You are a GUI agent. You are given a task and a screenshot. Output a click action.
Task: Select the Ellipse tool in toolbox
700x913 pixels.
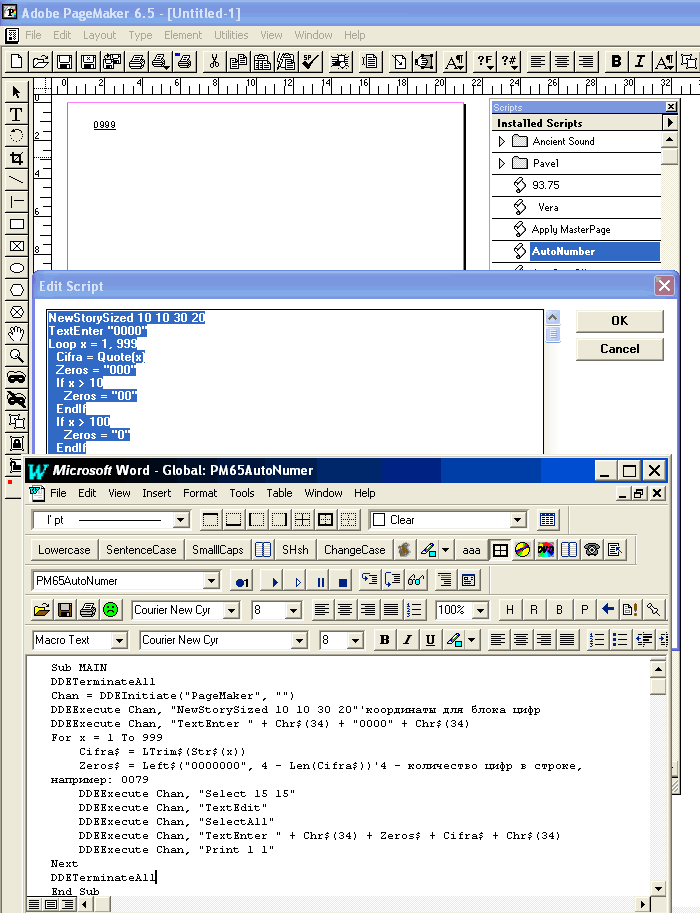pos(16,268)
